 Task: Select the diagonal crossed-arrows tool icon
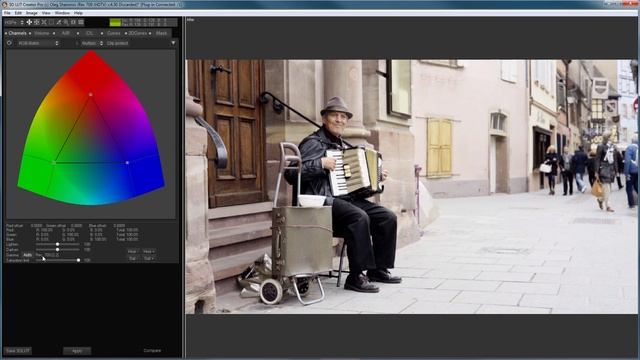tap(44, 22)
